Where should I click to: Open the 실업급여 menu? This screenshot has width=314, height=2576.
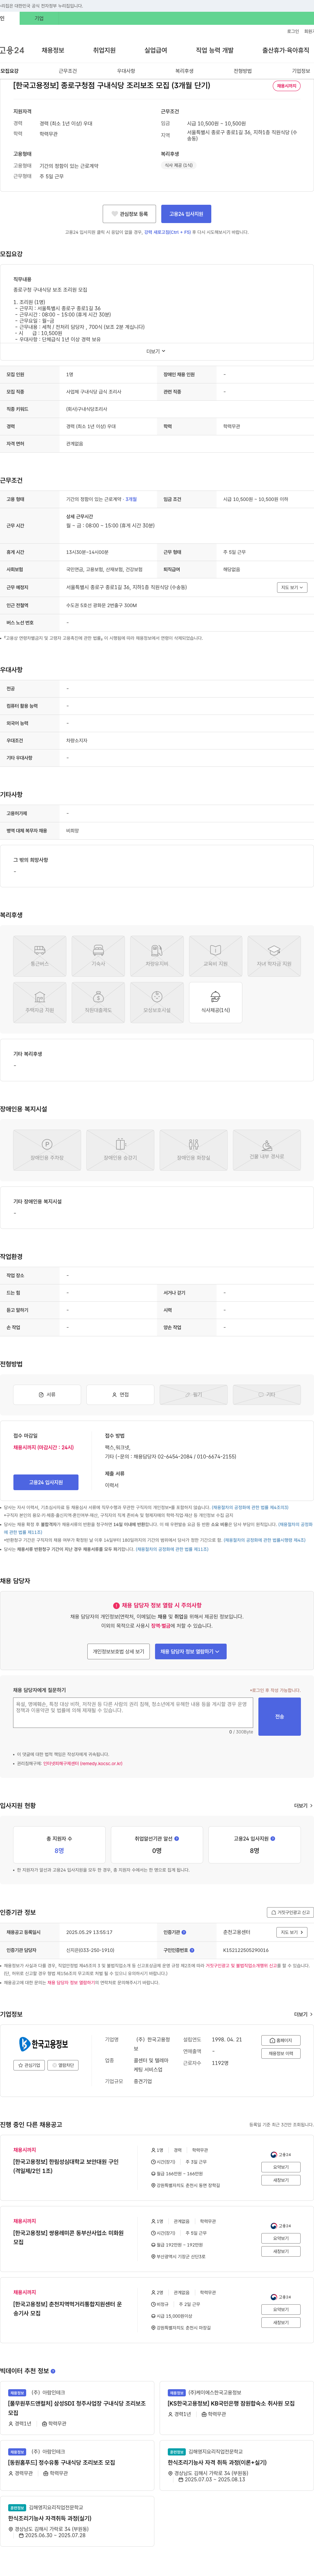pos(156,50)
